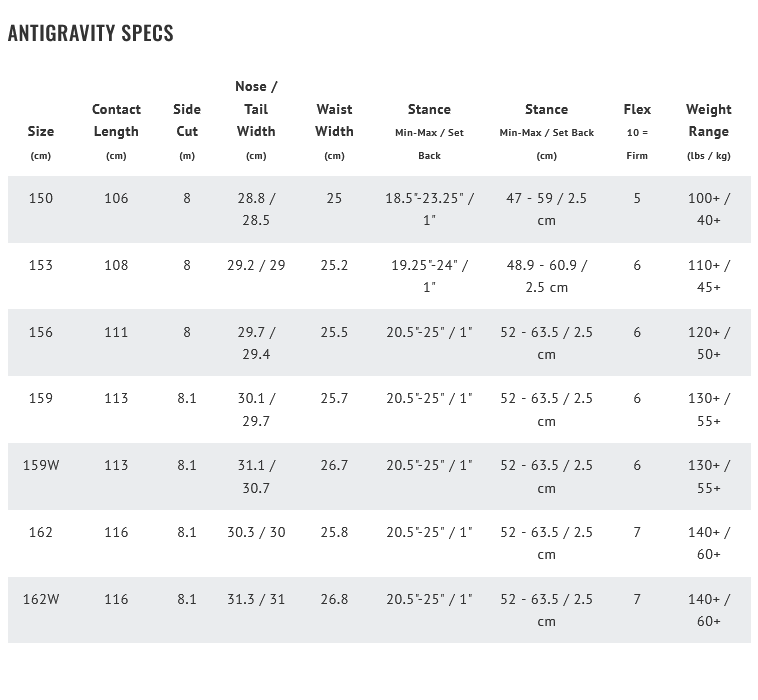The image size is (758, 700).
Task: Click the 156 size row label
Action: (x=41, y=332)
